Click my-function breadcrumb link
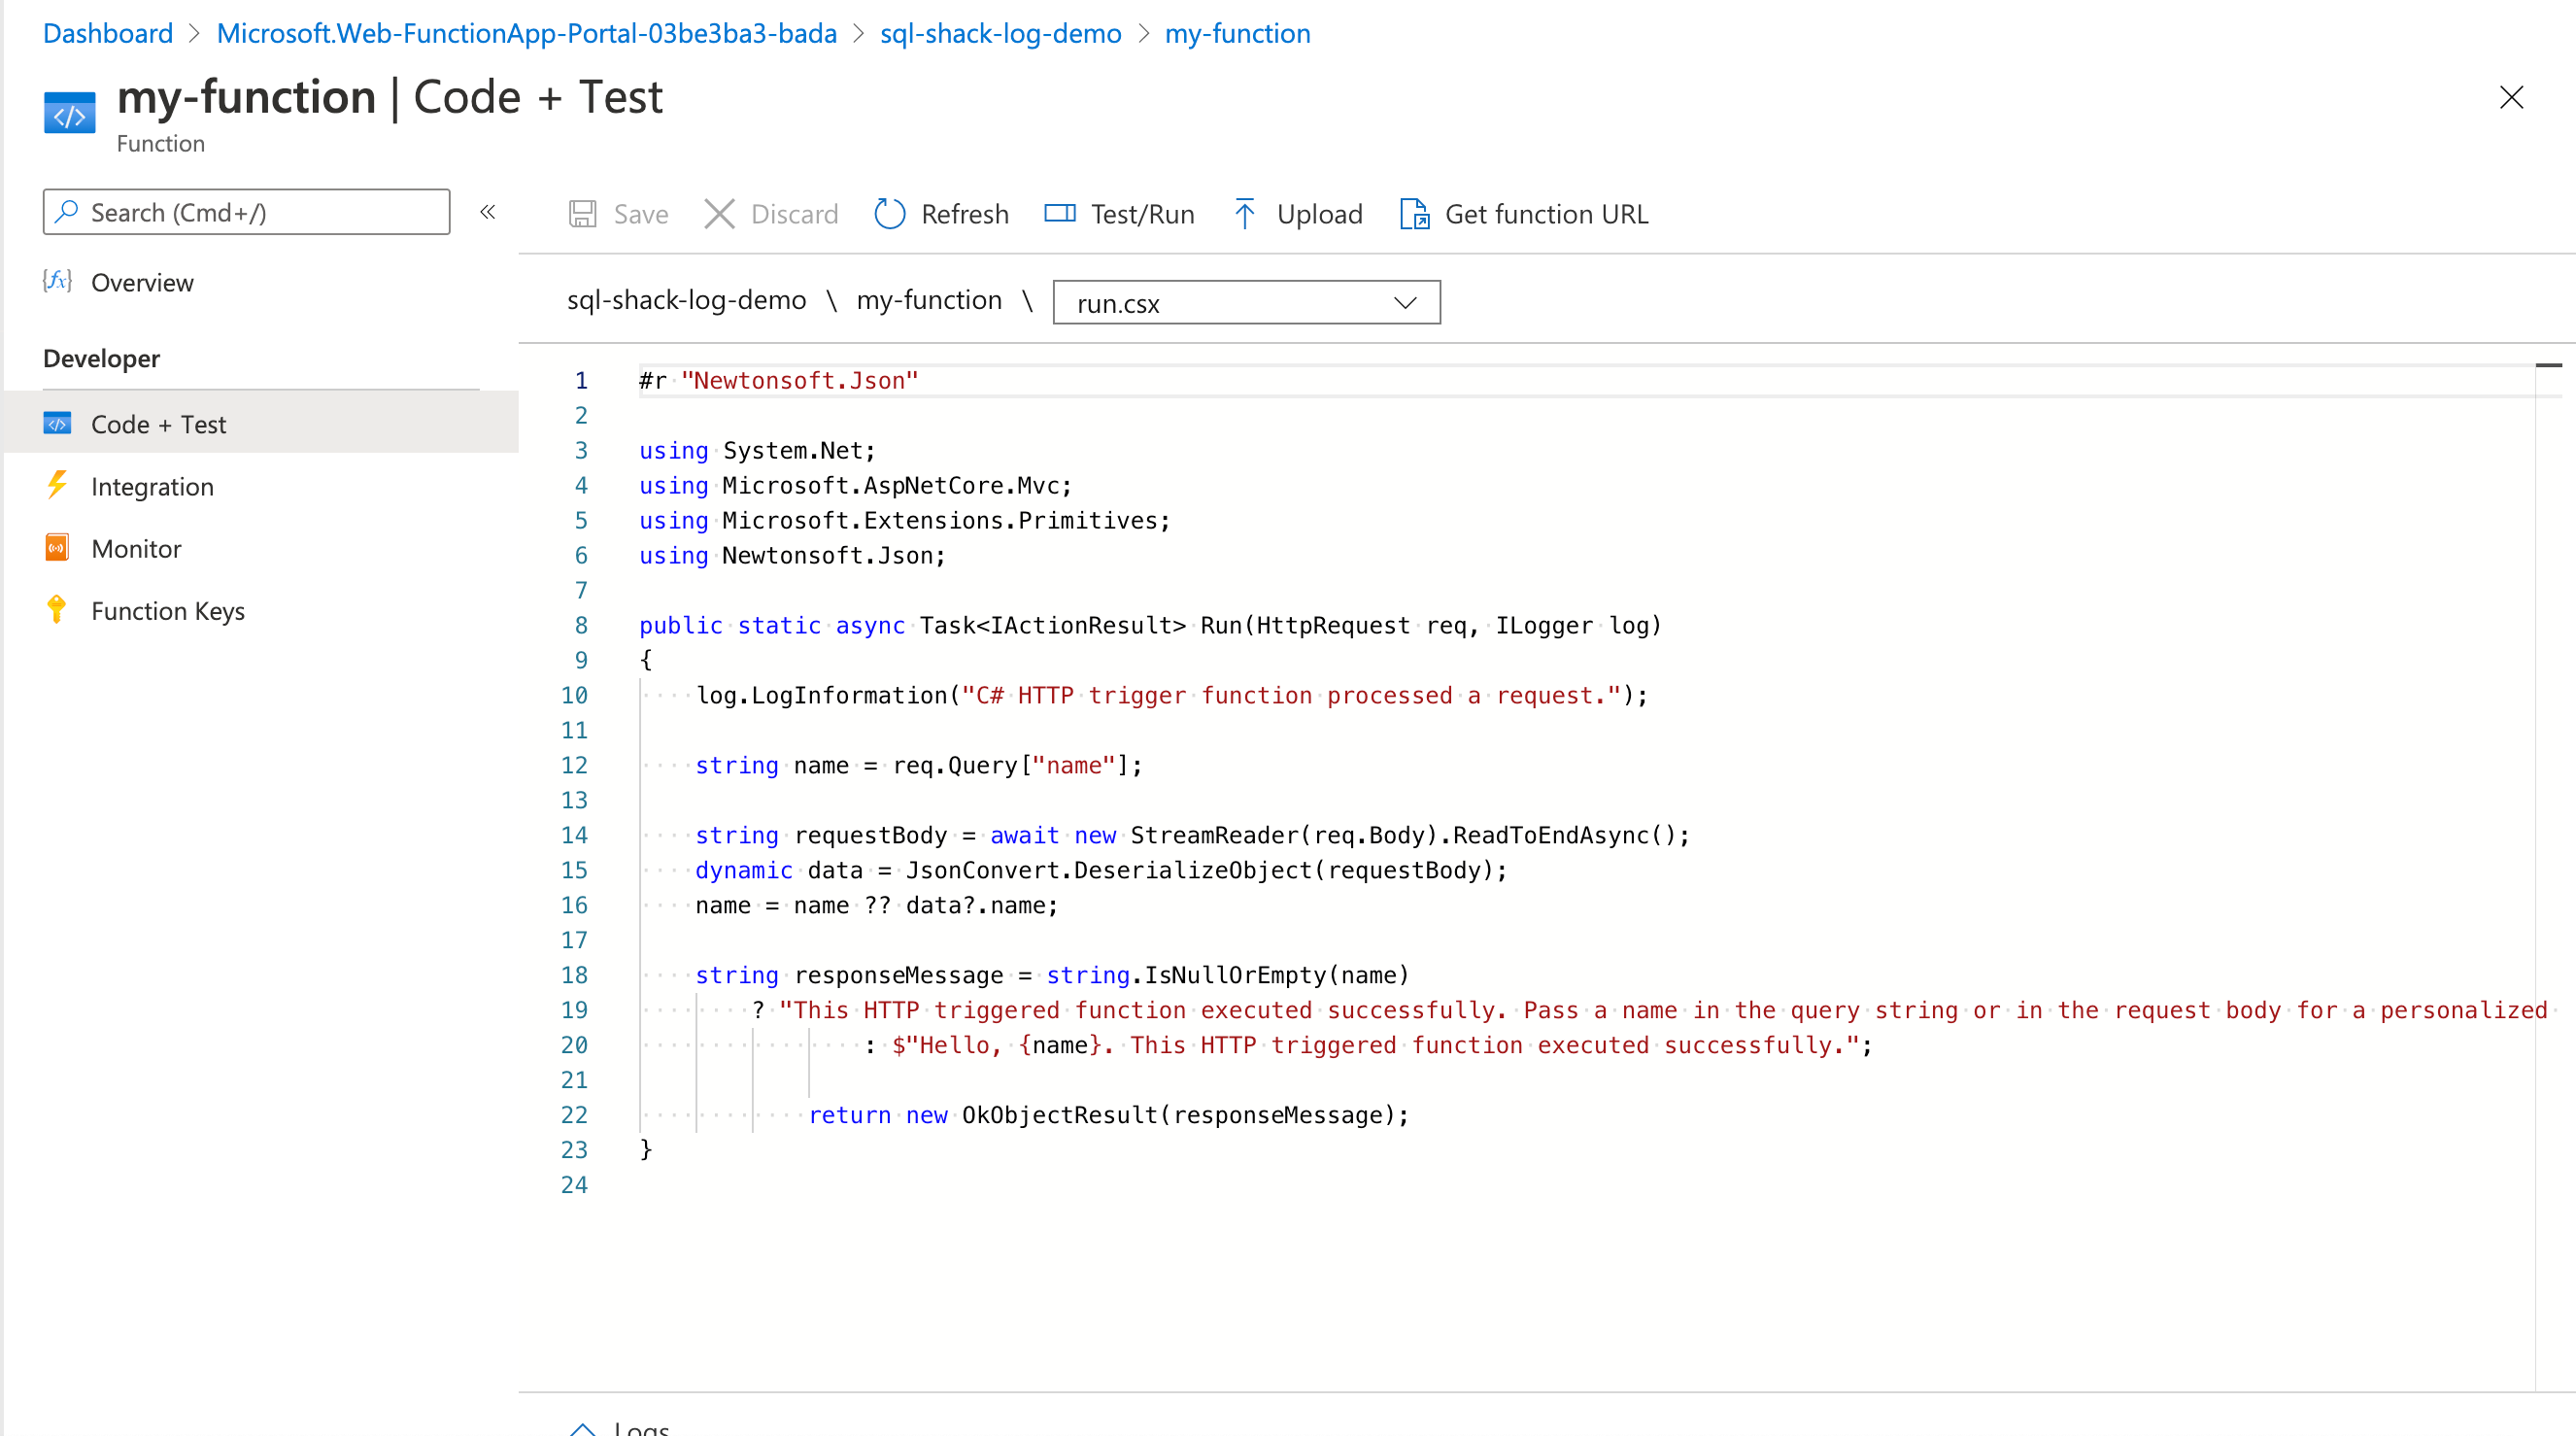Screen dimensions: 2576x1436 [1237, 33]
